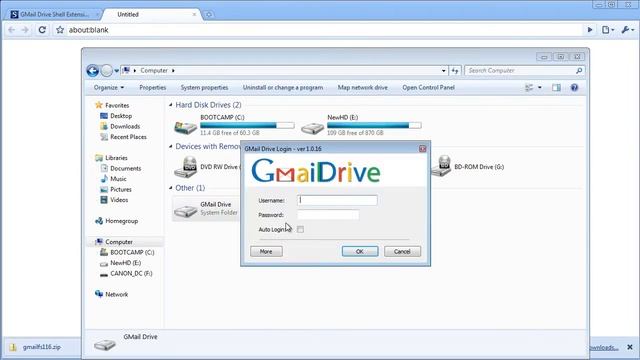Viewport: 640px width, 360px height.
Task: Open the view options dropdown arrow
Action: coord(540,87)
